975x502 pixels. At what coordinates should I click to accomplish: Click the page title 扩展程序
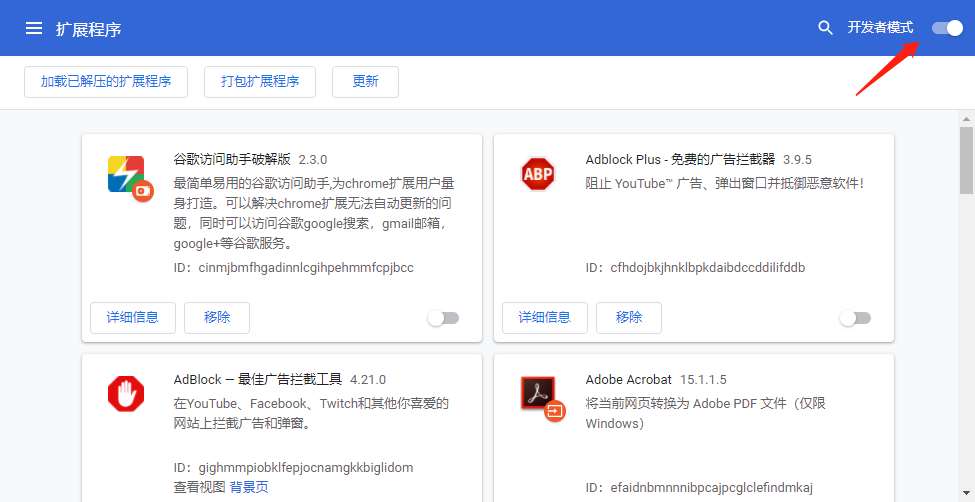(x=88, y=29)
